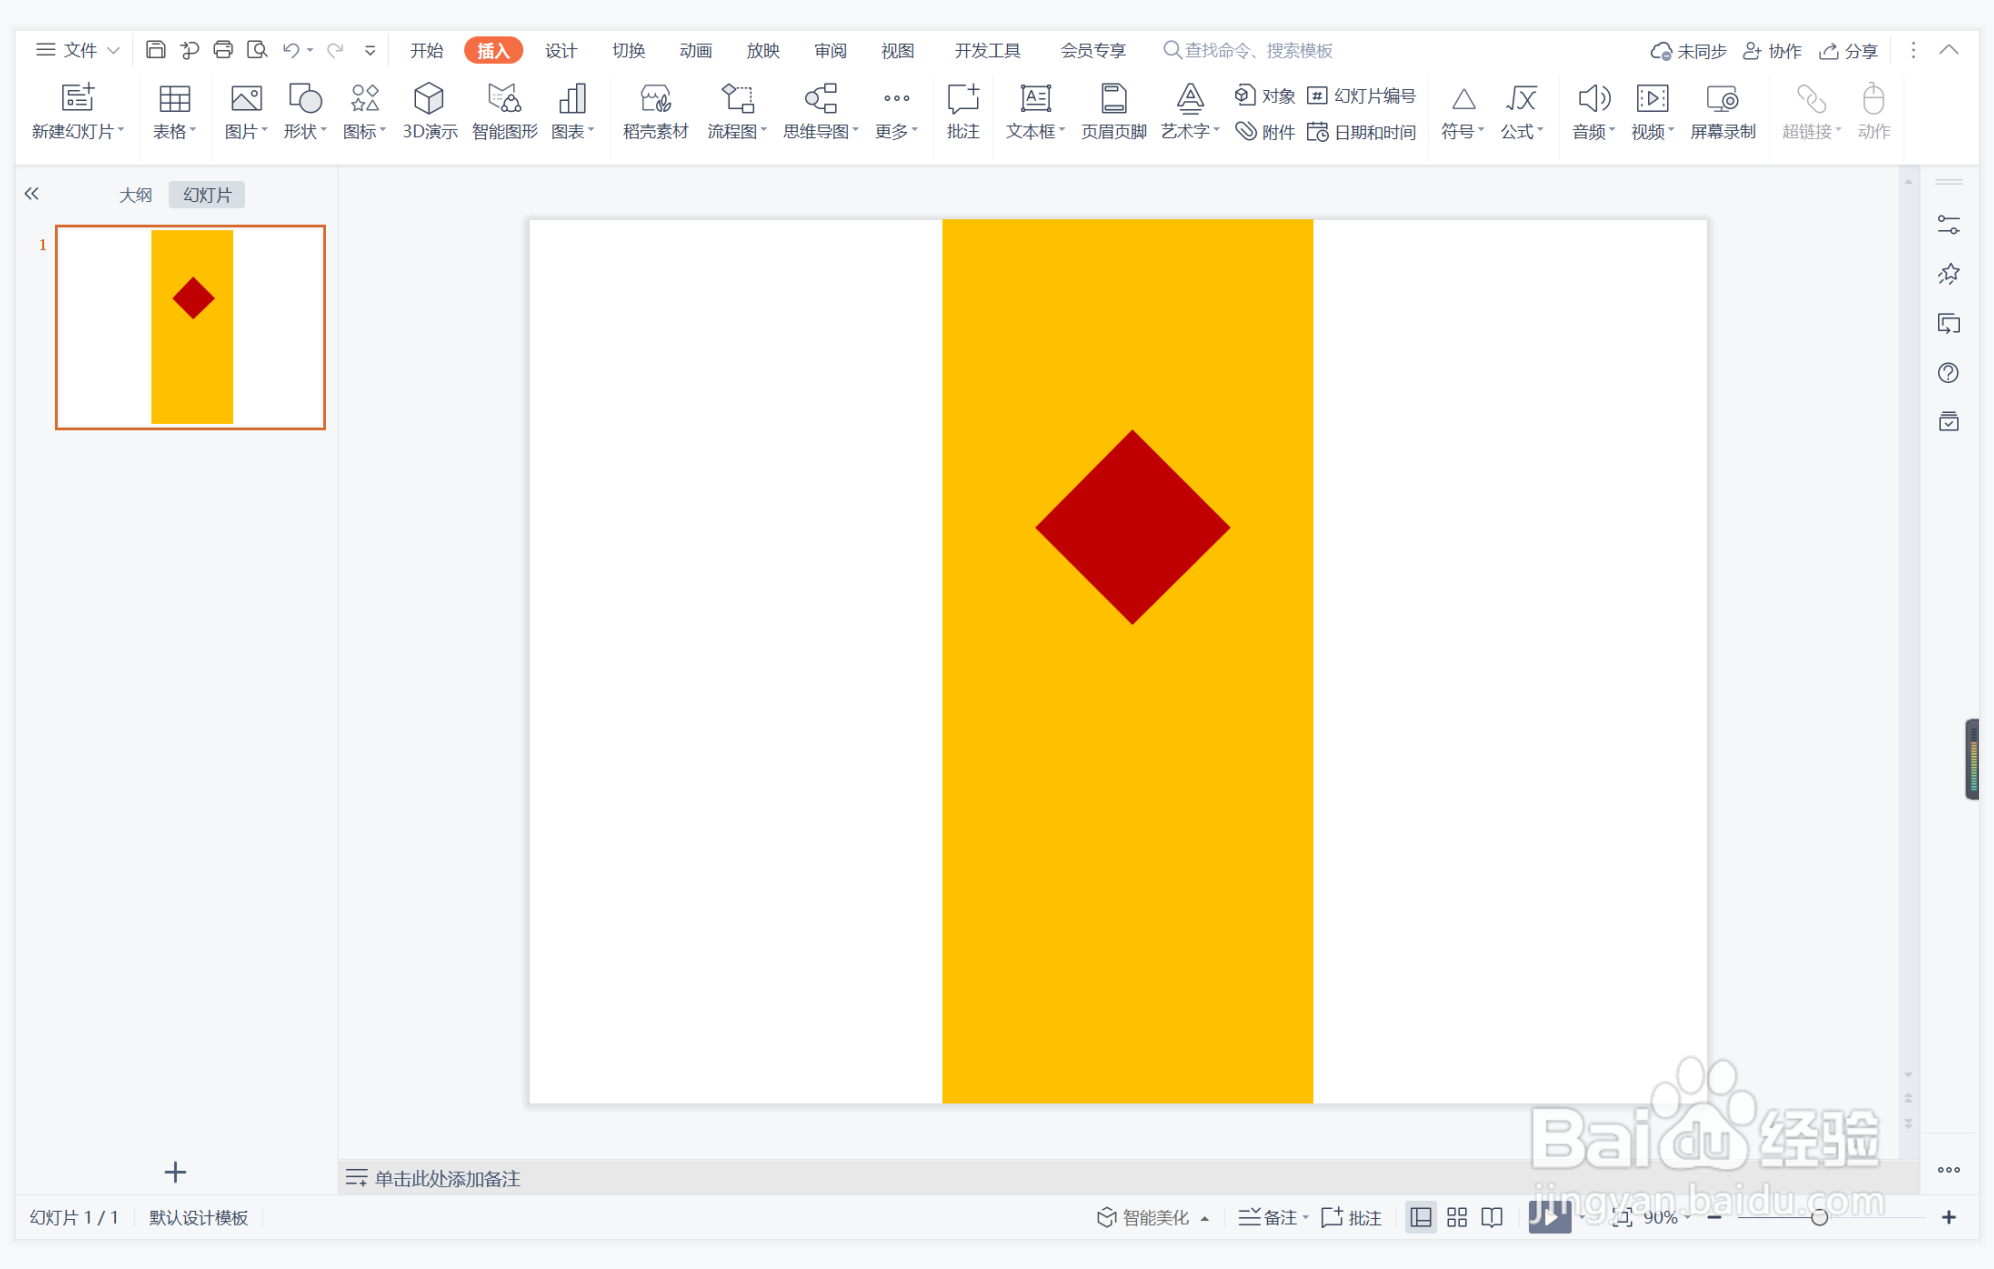Click the 分享 share button
This screenshot has height=1269, width=1994.
point(1849,50)
